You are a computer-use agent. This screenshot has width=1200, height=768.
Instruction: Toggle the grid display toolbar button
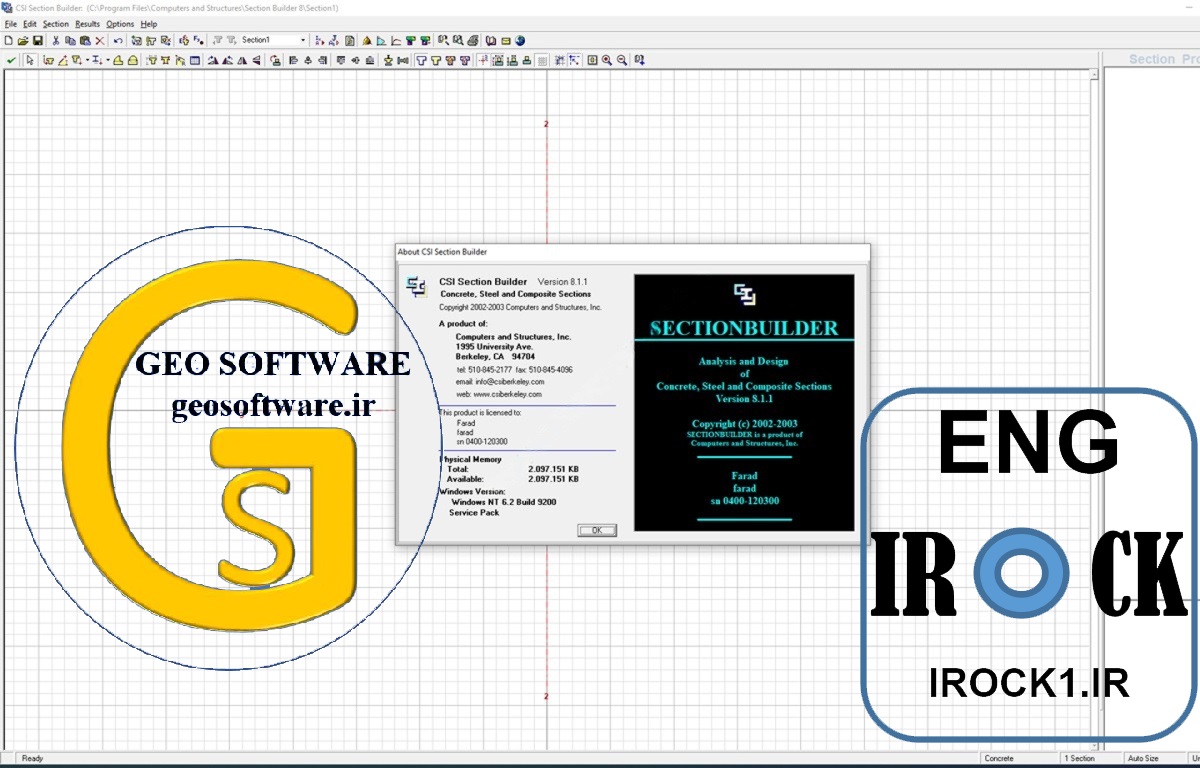coord(542,60)
